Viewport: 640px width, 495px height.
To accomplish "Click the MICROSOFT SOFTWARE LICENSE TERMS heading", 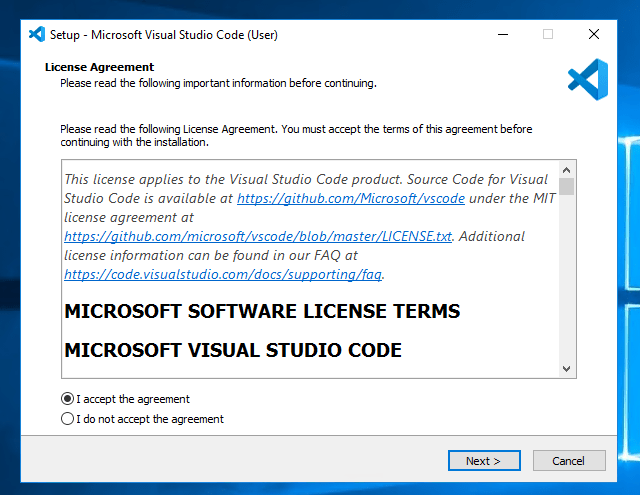I will pyautogui.click(x=262, y=311).
